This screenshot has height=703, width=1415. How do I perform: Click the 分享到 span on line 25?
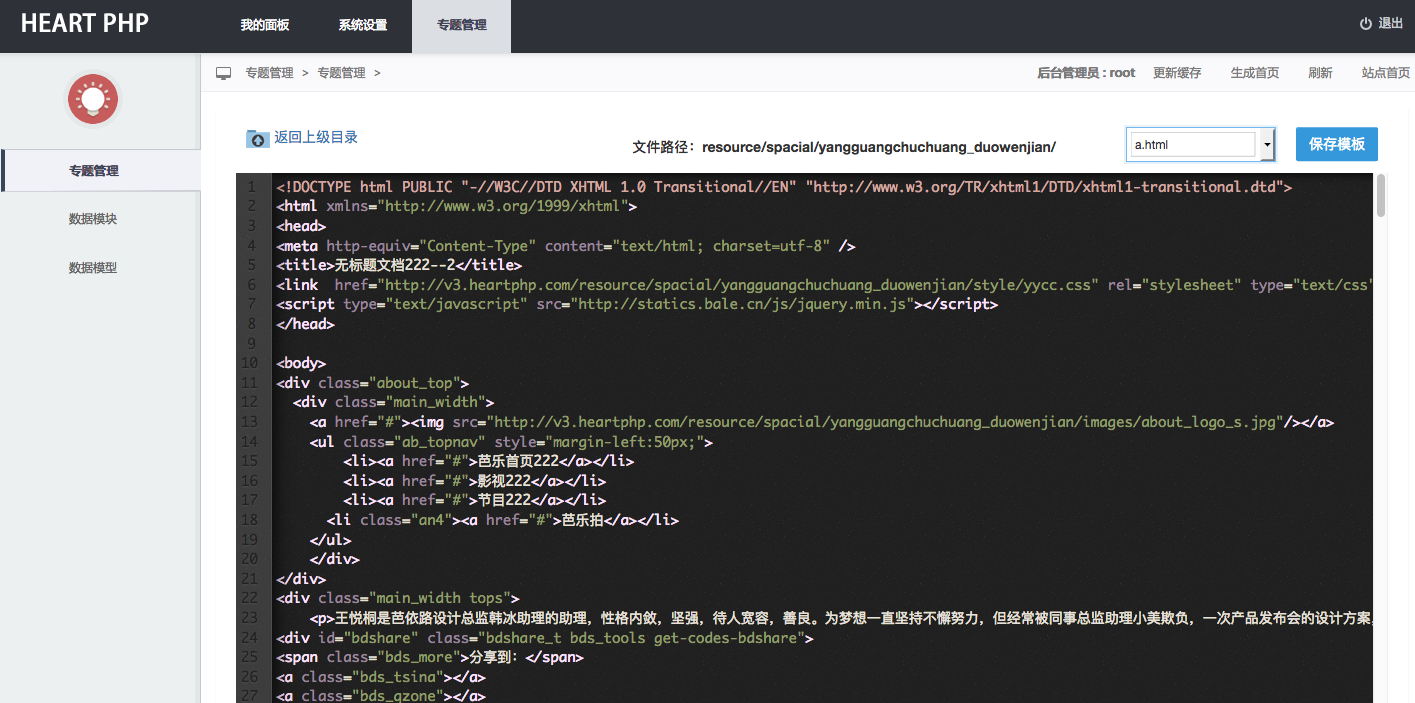[x=429, y=657]
